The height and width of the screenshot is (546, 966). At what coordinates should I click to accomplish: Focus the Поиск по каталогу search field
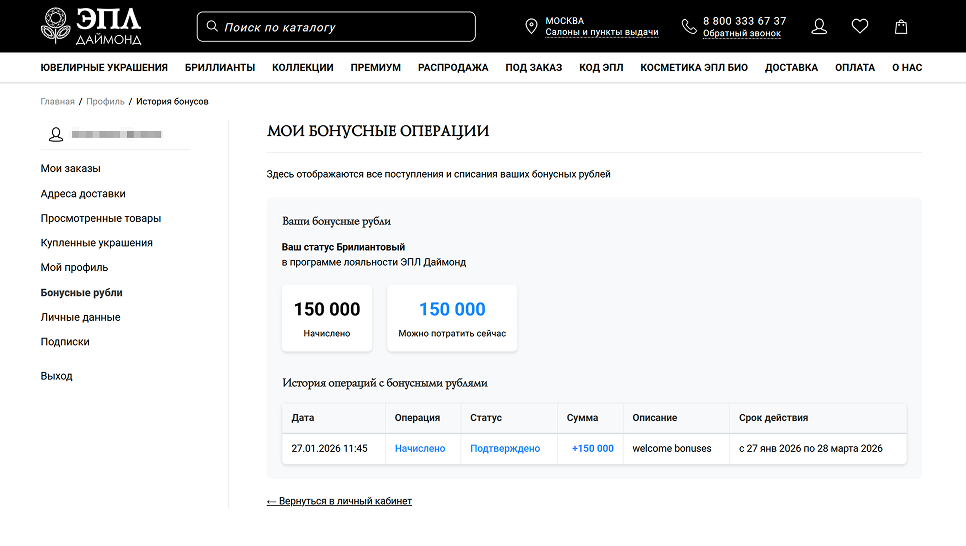click(x=336, y=26)
